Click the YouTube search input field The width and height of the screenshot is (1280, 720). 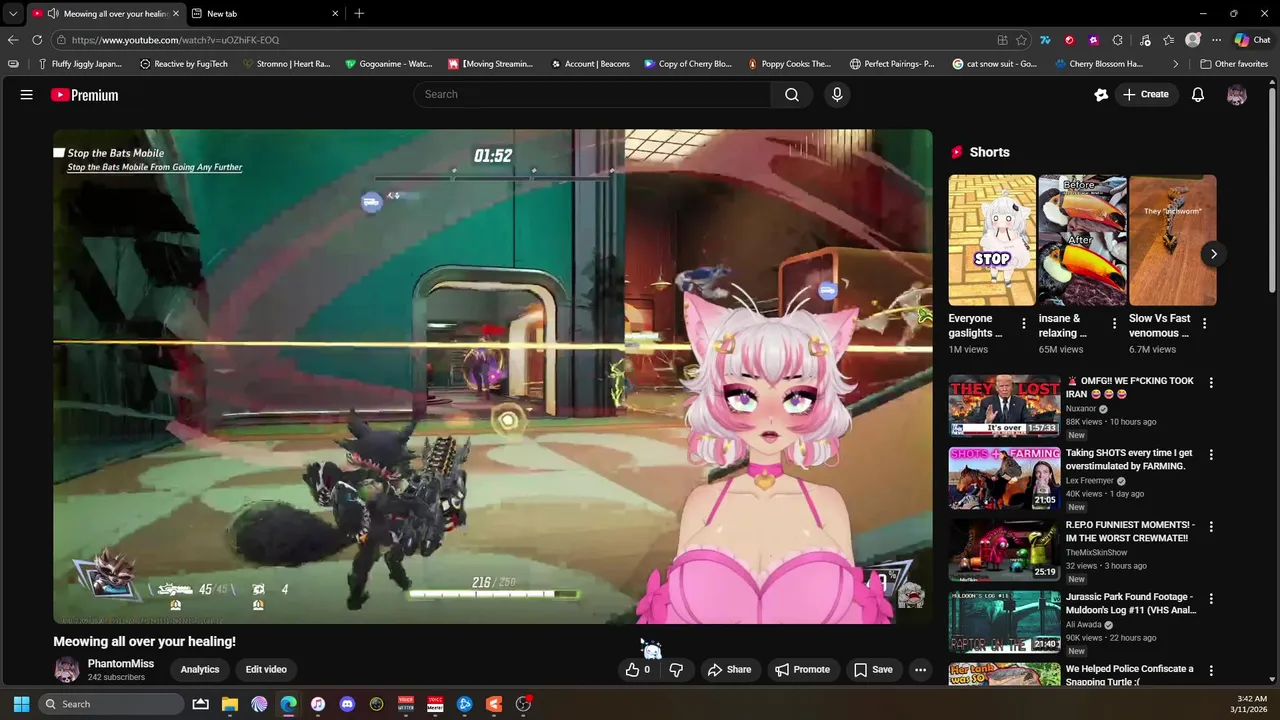pyautogui.click(x=592, y=95)
